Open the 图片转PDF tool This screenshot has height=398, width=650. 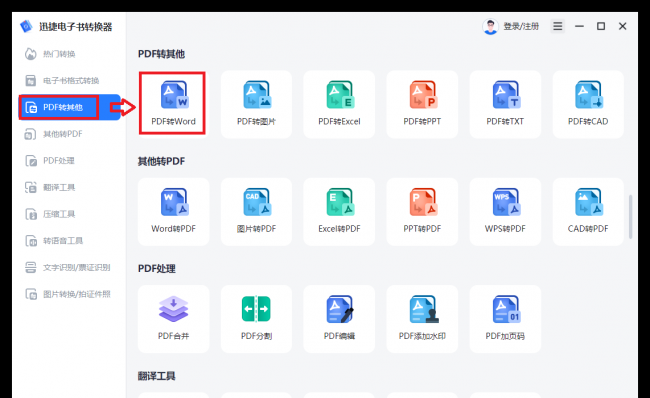256,211
